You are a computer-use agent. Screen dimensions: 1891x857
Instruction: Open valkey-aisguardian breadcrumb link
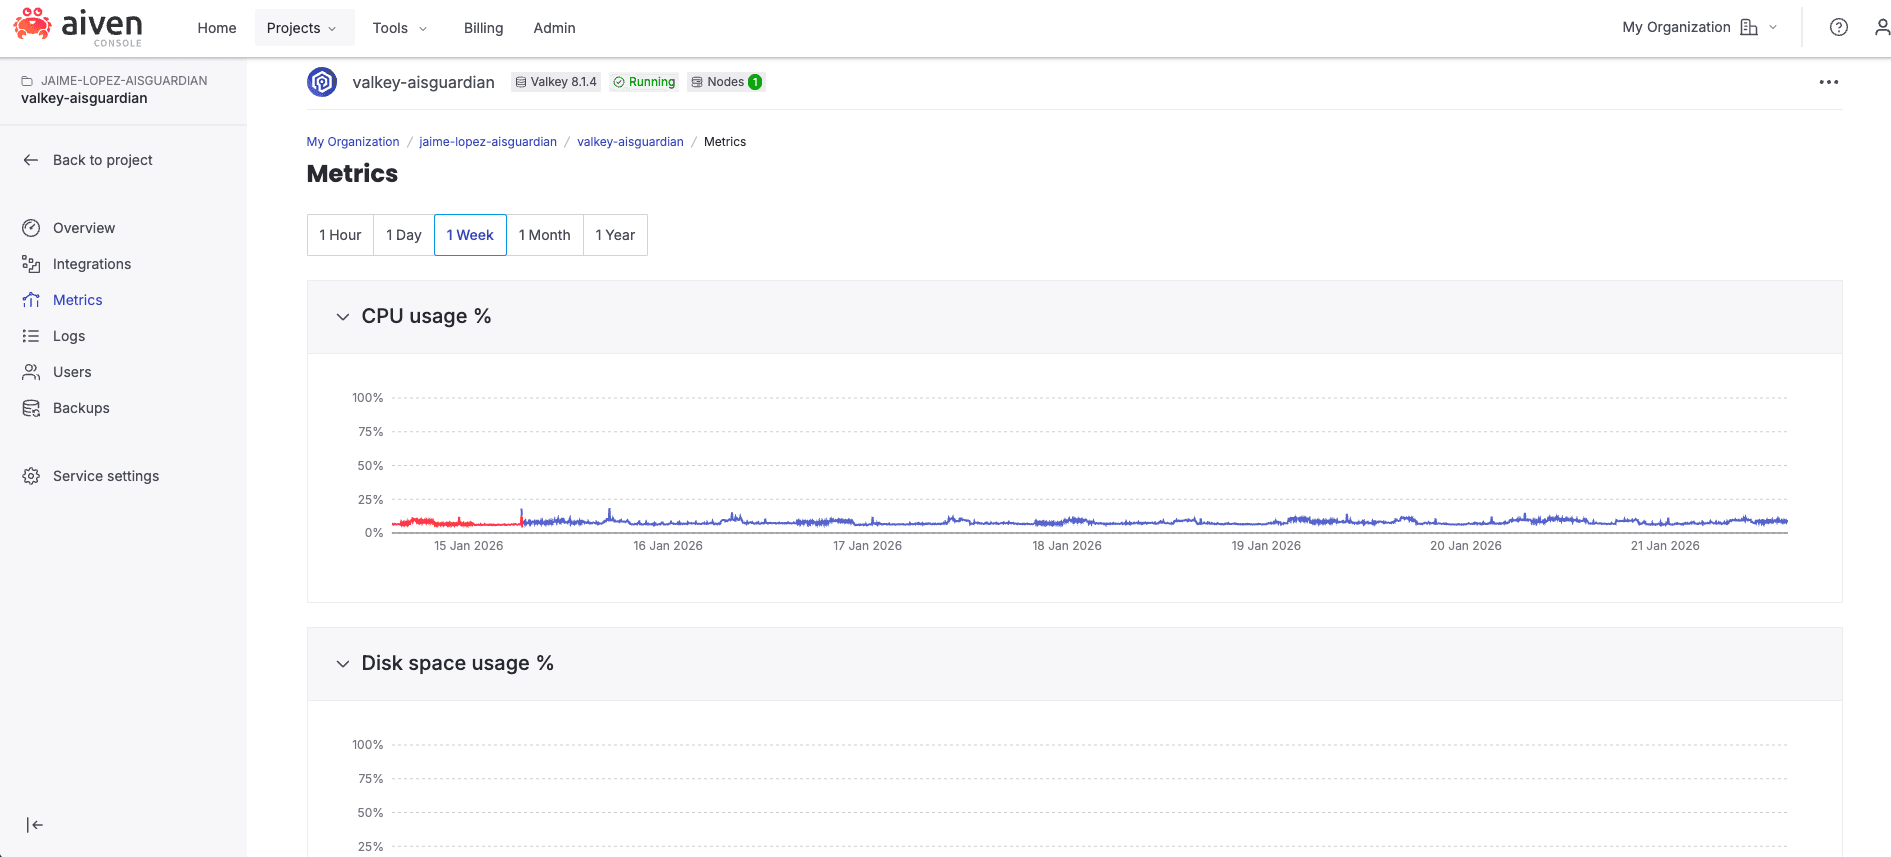[630, 142]
